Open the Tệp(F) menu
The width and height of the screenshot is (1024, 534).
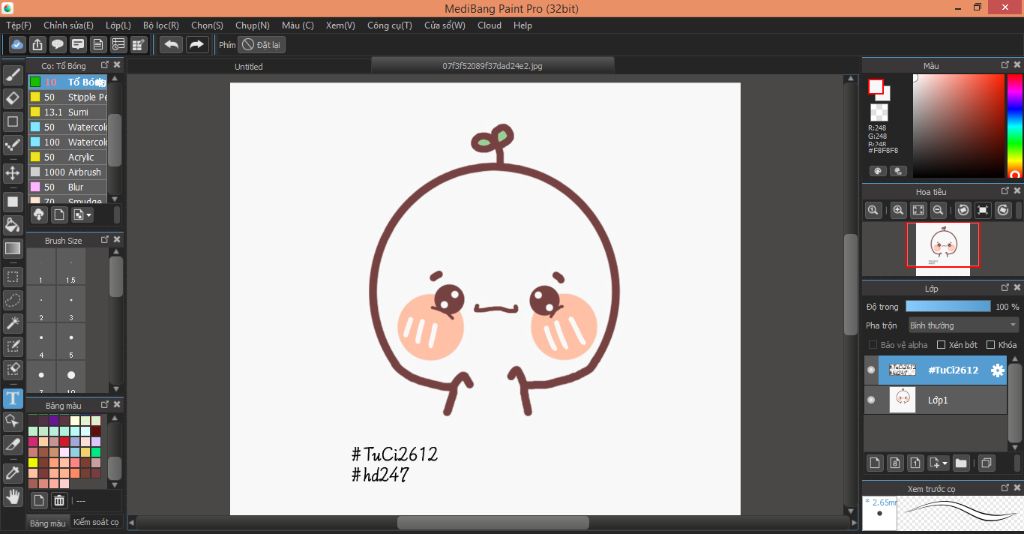point(18,25)
